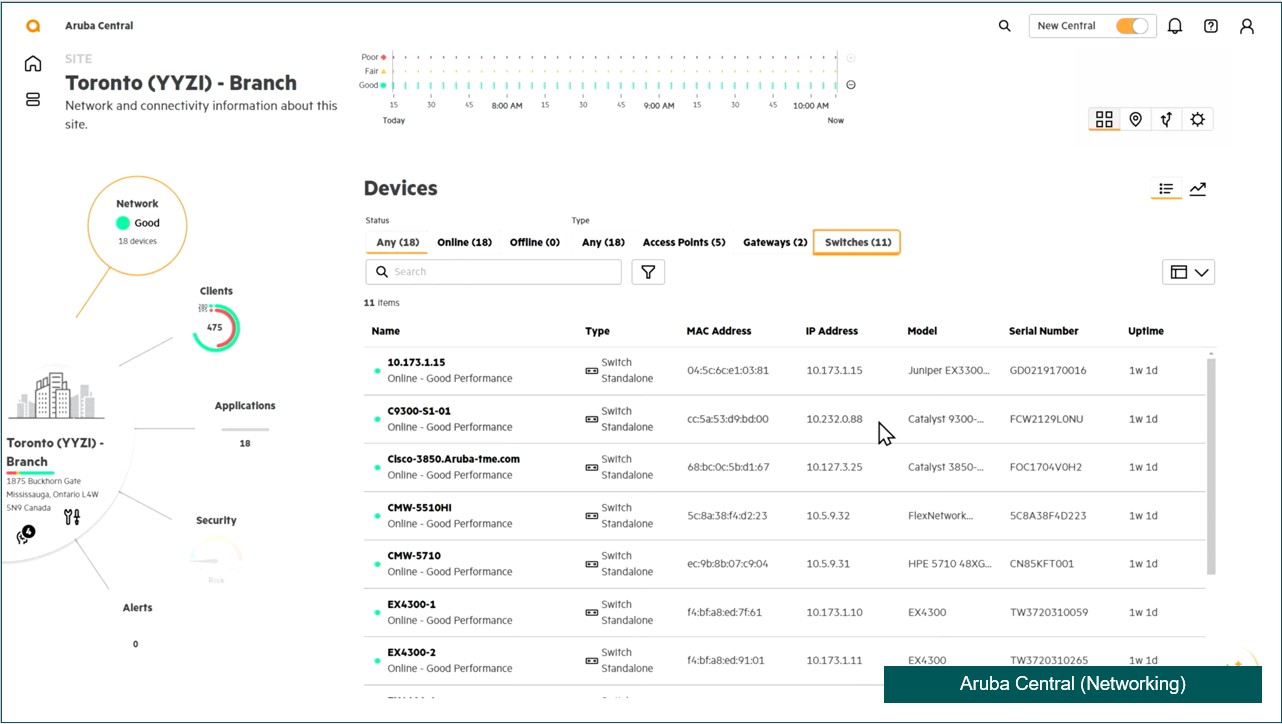Open device CMW-5710
The height and width of the screenshot is (724, 1282).
414,556
